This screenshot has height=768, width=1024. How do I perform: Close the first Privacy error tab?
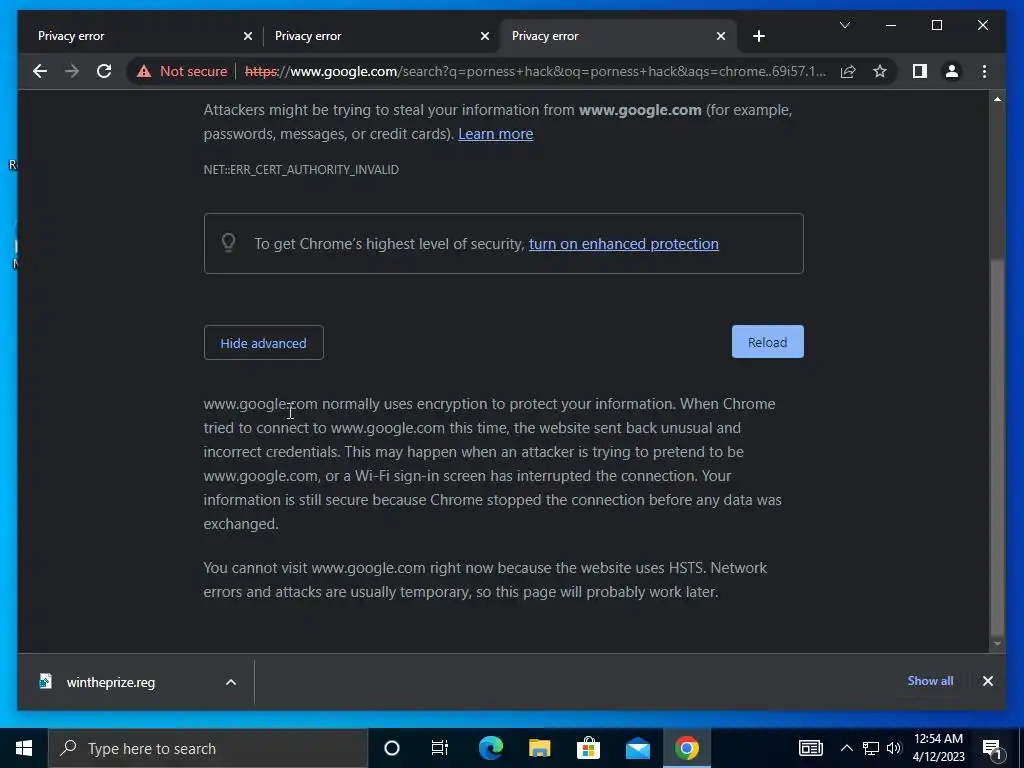coord(248,36)
